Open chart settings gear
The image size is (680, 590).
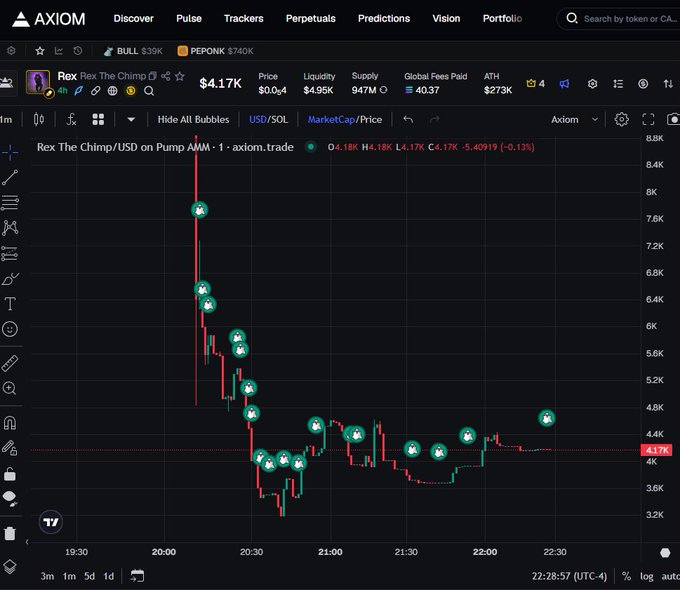tap(621, 119)
